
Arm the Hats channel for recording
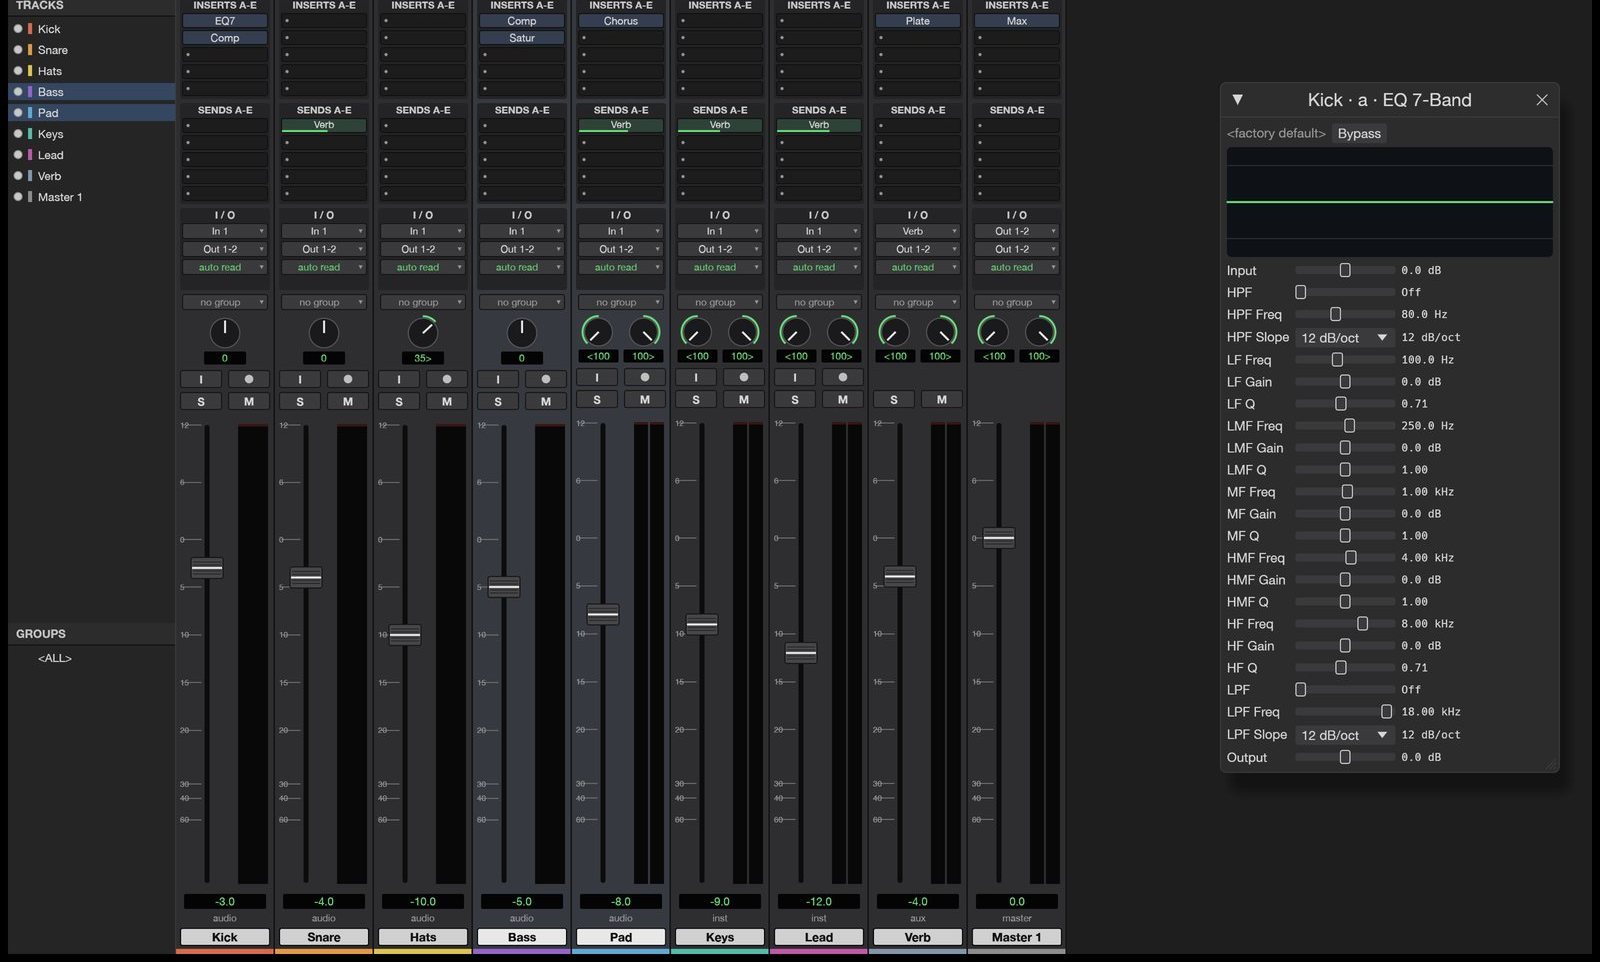pos(447,379)
